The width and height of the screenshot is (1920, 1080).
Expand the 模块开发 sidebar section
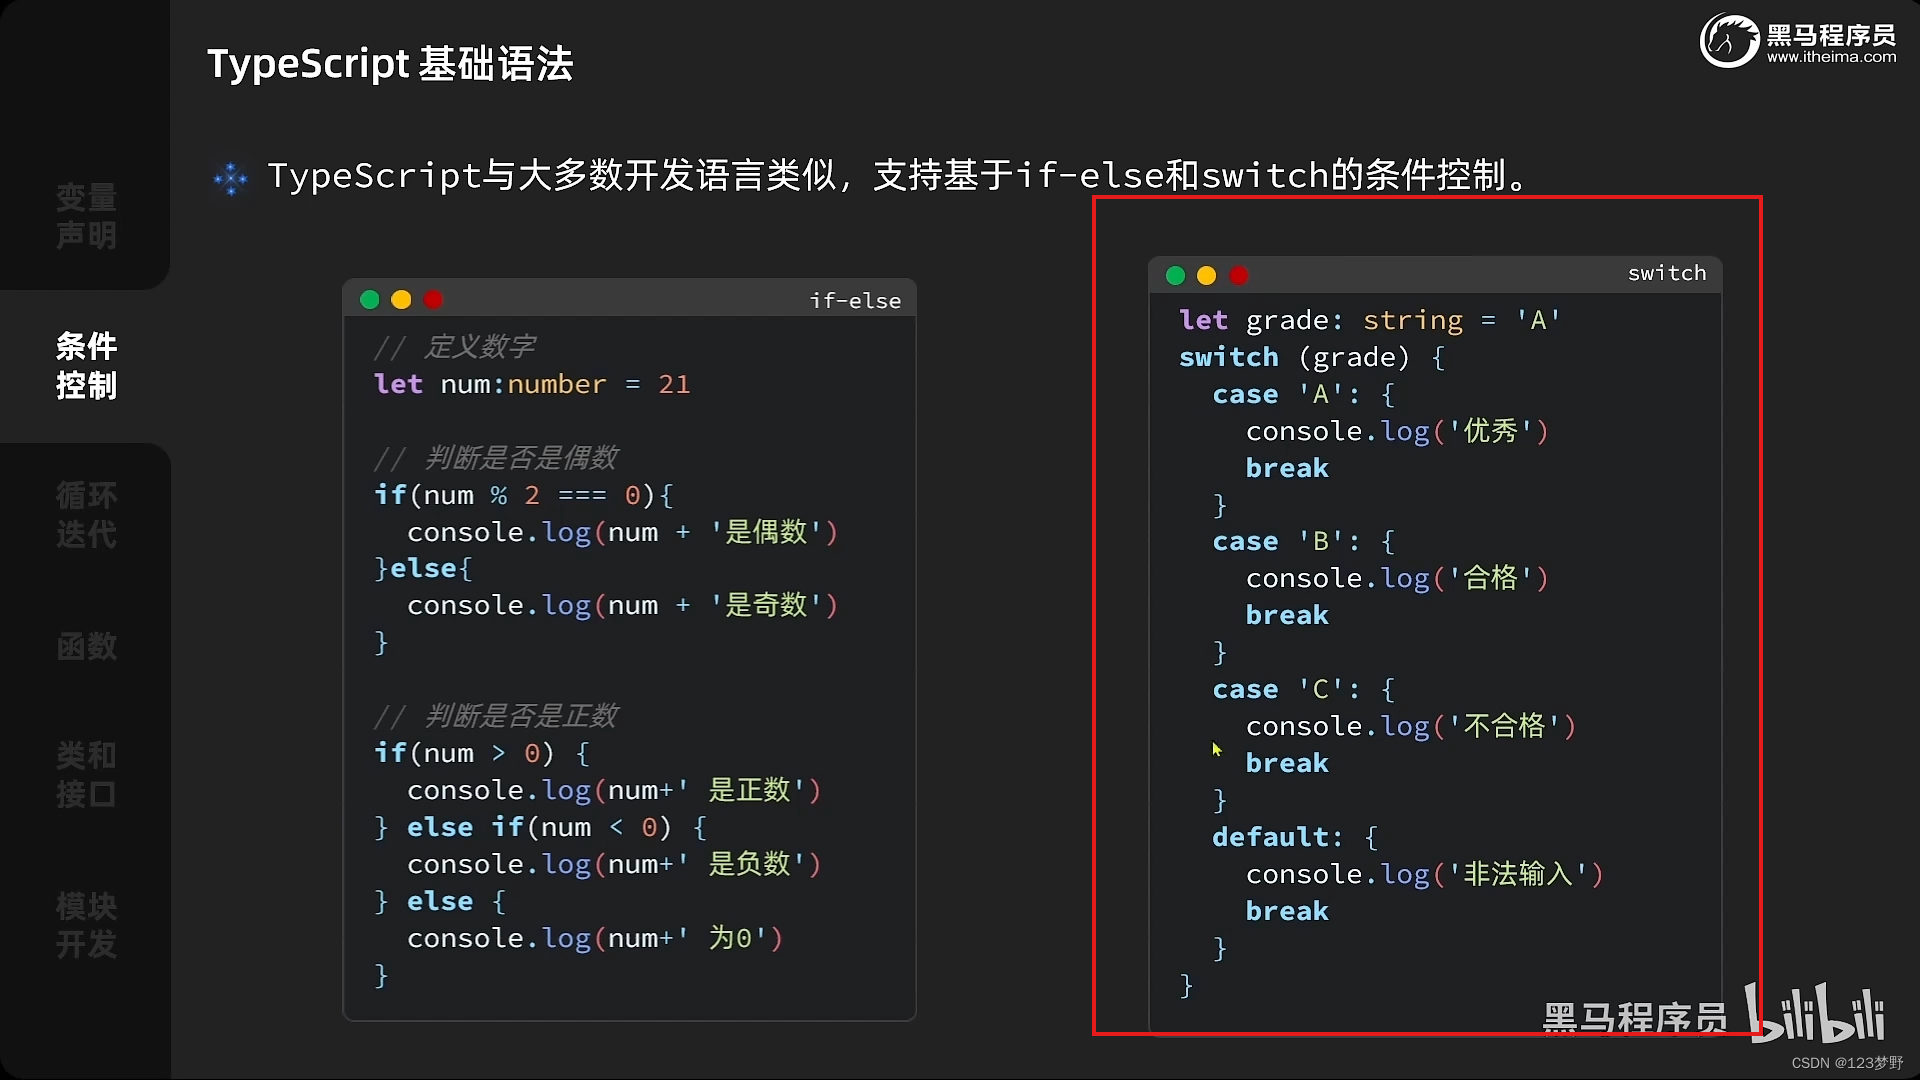click(x=85, y=926)
